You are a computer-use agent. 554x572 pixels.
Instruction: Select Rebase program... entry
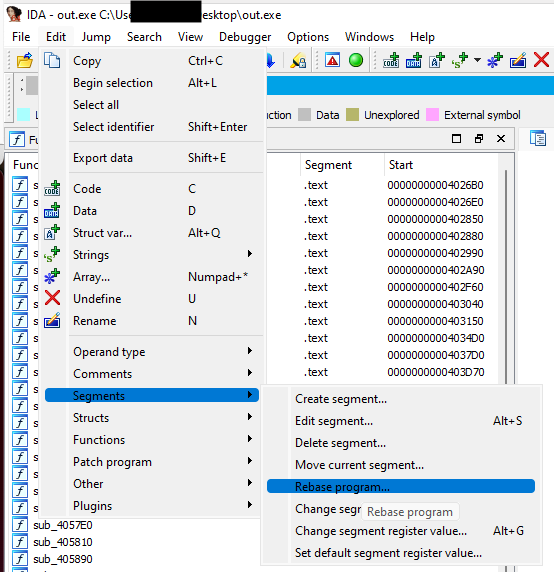pos(401,486)
